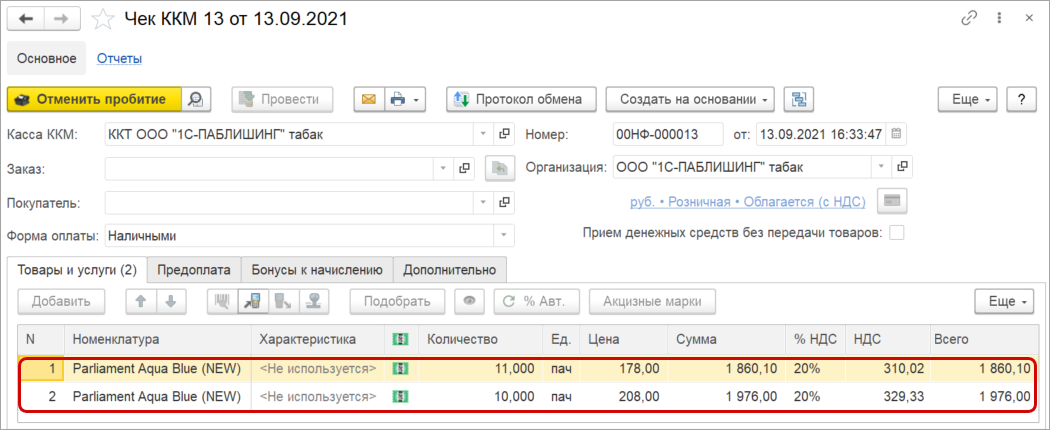
Task: Open the Касса ККМ record in a new form
Action: (504, 134)
